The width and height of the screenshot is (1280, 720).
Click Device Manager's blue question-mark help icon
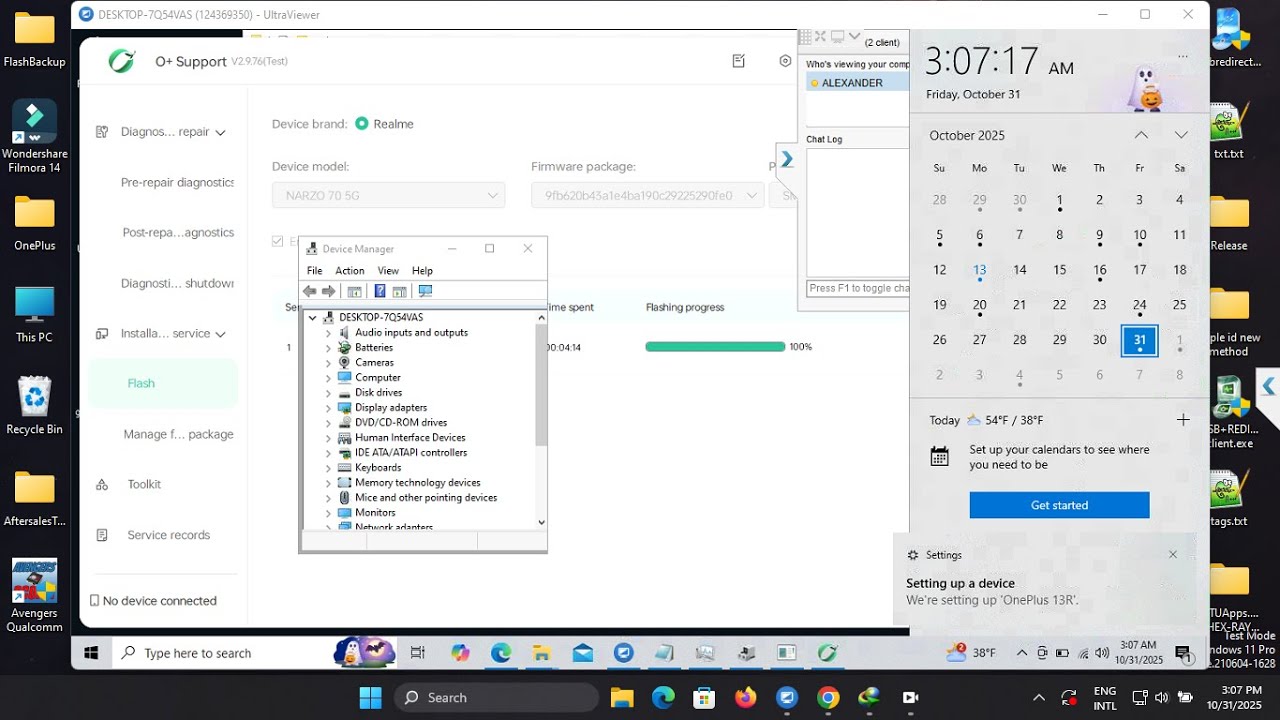pos(379,291)
